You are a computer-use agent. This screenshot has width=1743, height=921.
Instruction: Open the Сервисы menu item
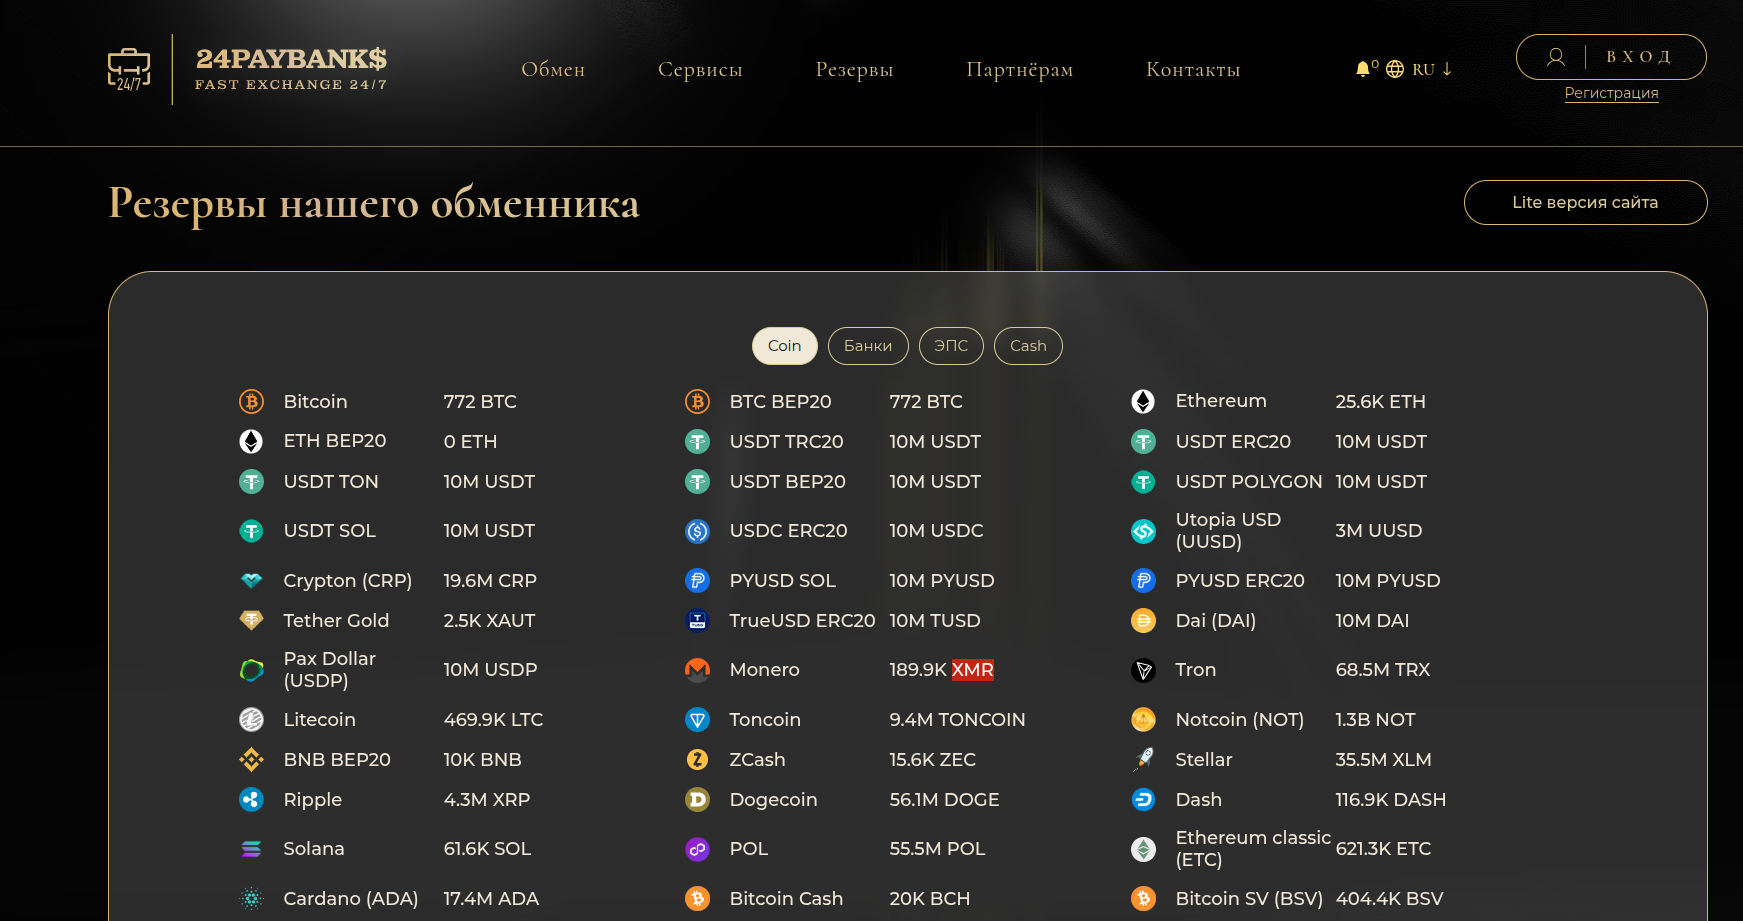tap(700, 69)
